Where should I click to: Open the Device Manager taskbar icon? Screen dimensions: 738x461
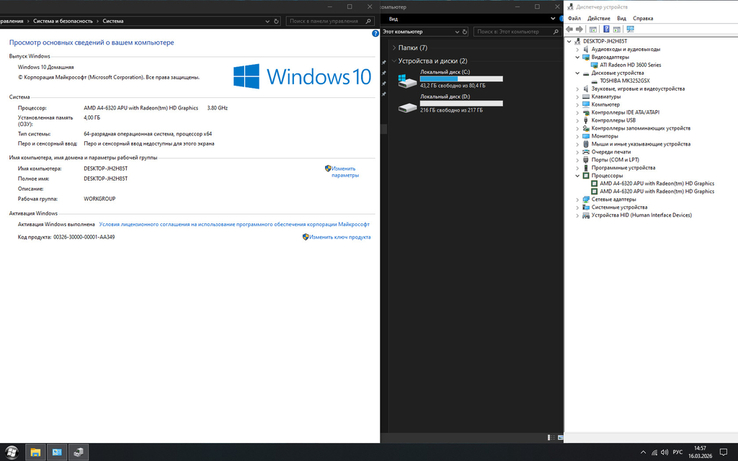pos(79,453)
